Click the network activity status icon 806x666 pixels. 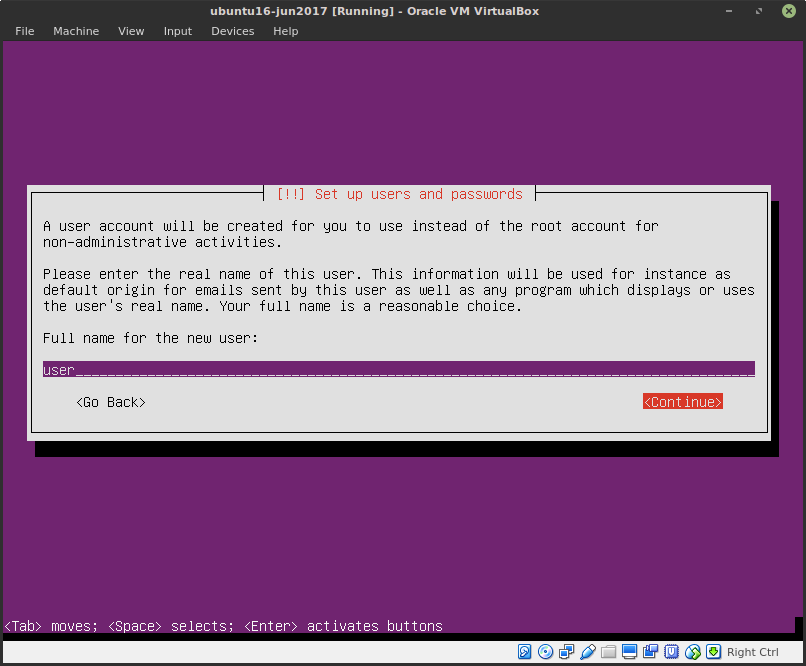(x=566, y=651)
